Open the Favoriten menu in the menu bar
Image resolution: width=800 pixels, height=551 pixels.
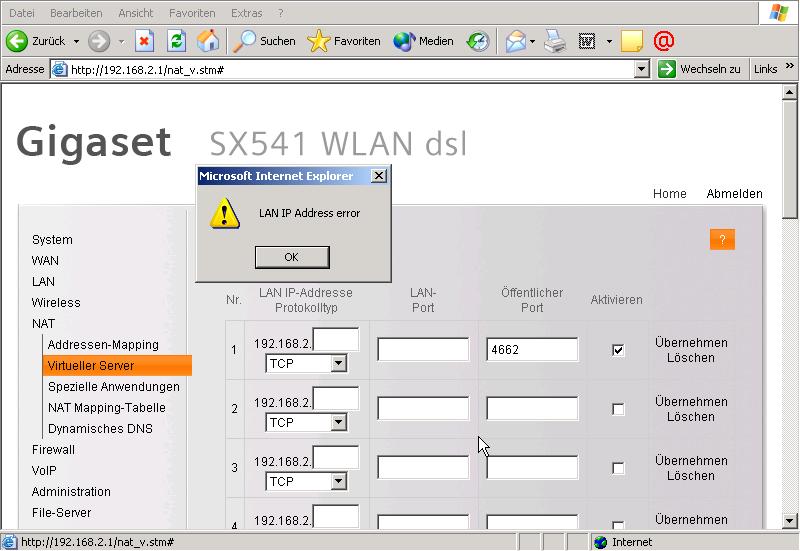coord(192,13)
